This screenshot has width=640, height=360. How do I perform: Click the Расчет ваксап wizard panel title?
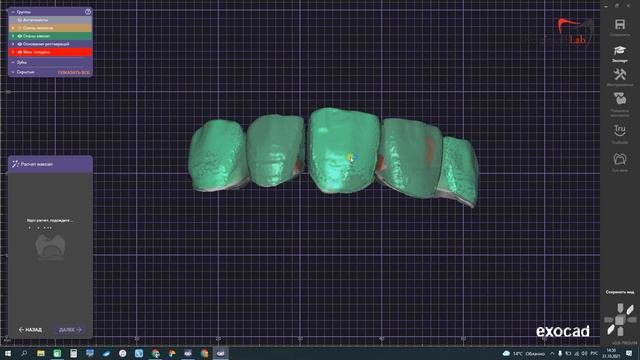pos(37,164)
